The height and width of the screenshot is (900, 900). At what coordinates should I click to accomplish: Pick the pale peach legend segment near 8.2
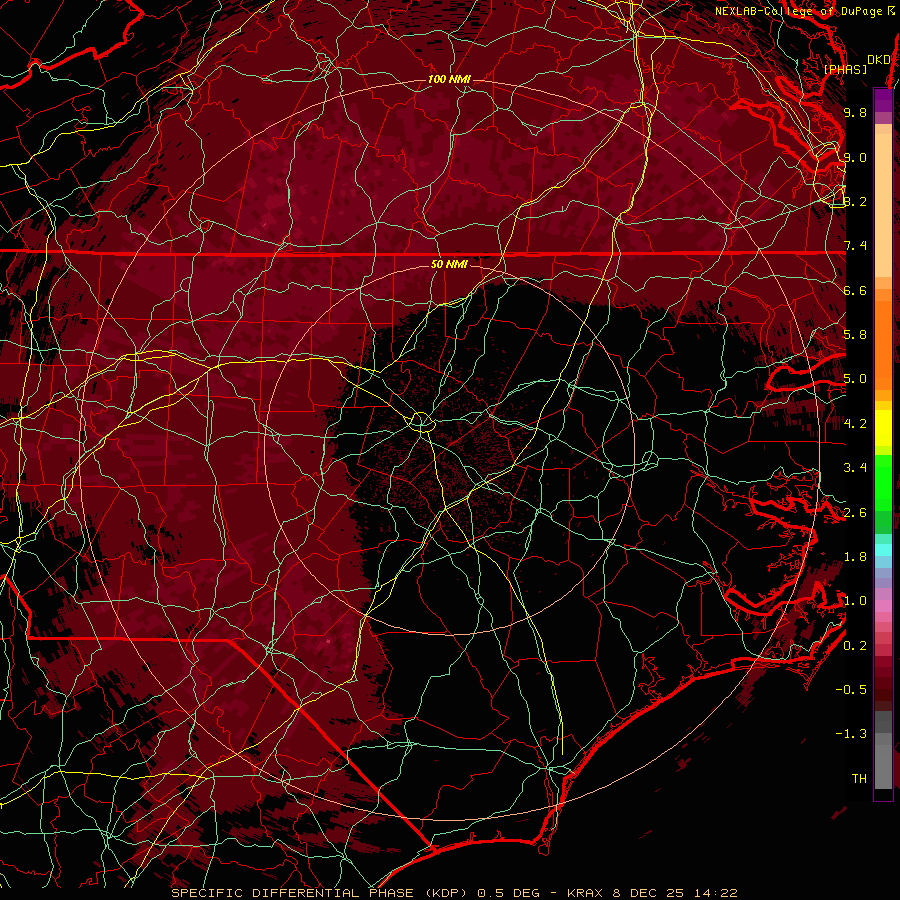pyautogui.click(x=883, y=207)
